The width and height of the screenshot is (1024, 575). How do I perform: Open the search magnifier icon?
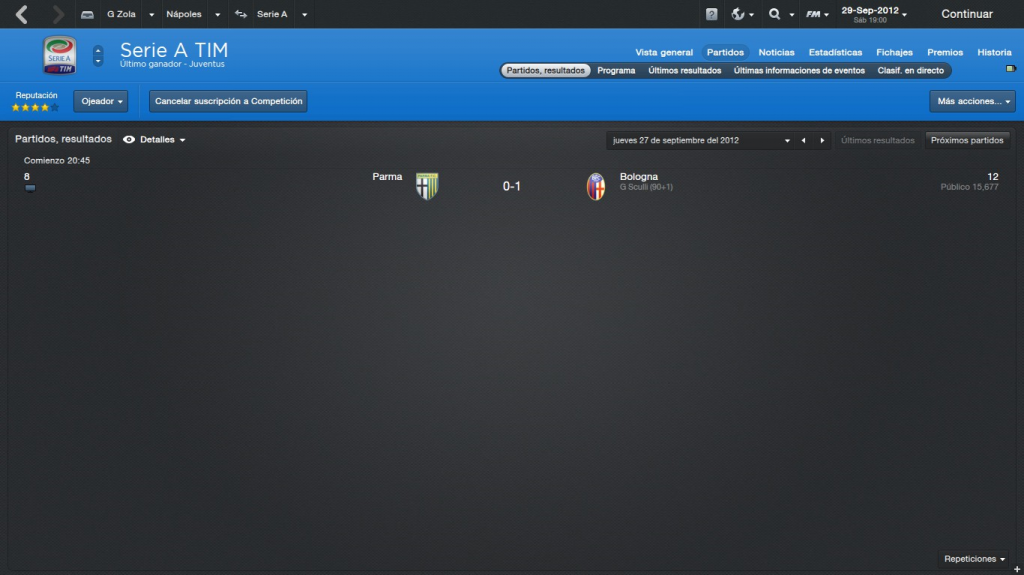[775, 14]
